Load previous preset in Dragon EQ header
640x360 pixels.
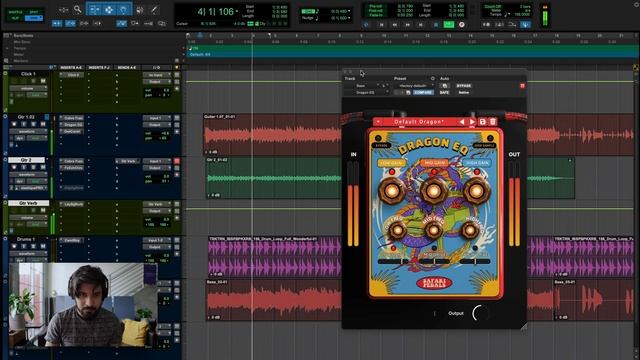pos(462,122)
